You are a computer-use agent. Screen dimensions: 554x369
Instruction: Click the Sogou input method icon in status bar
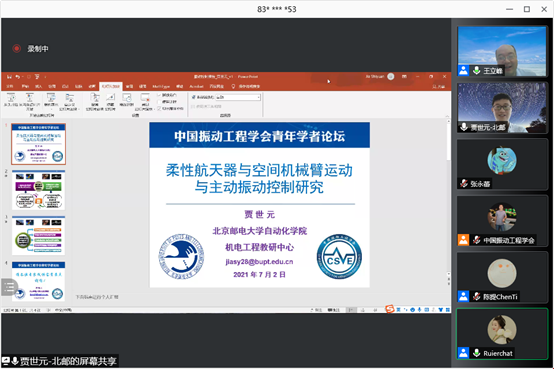click(x=389, y=309)
